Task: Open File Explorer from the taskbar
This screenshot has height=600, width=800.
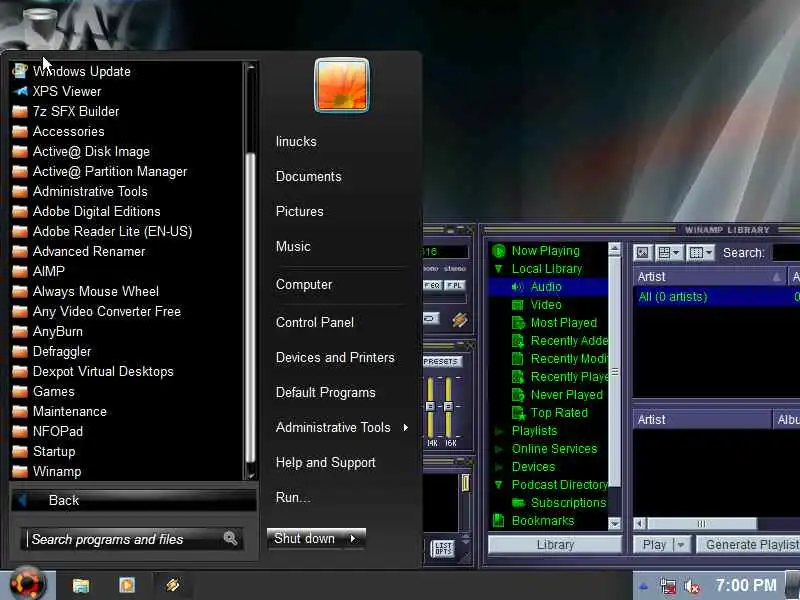Action: pos(81,585)
